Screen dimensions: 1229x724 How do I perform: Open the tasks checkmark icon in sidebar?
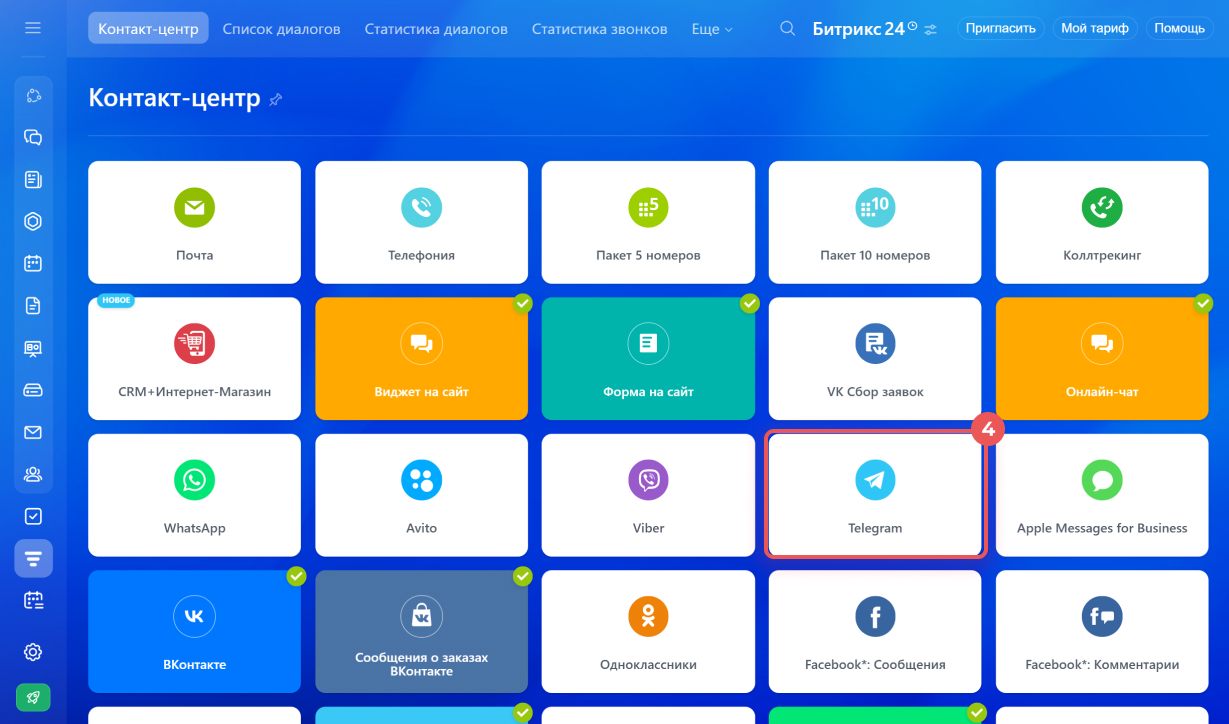tap(33, 516)
